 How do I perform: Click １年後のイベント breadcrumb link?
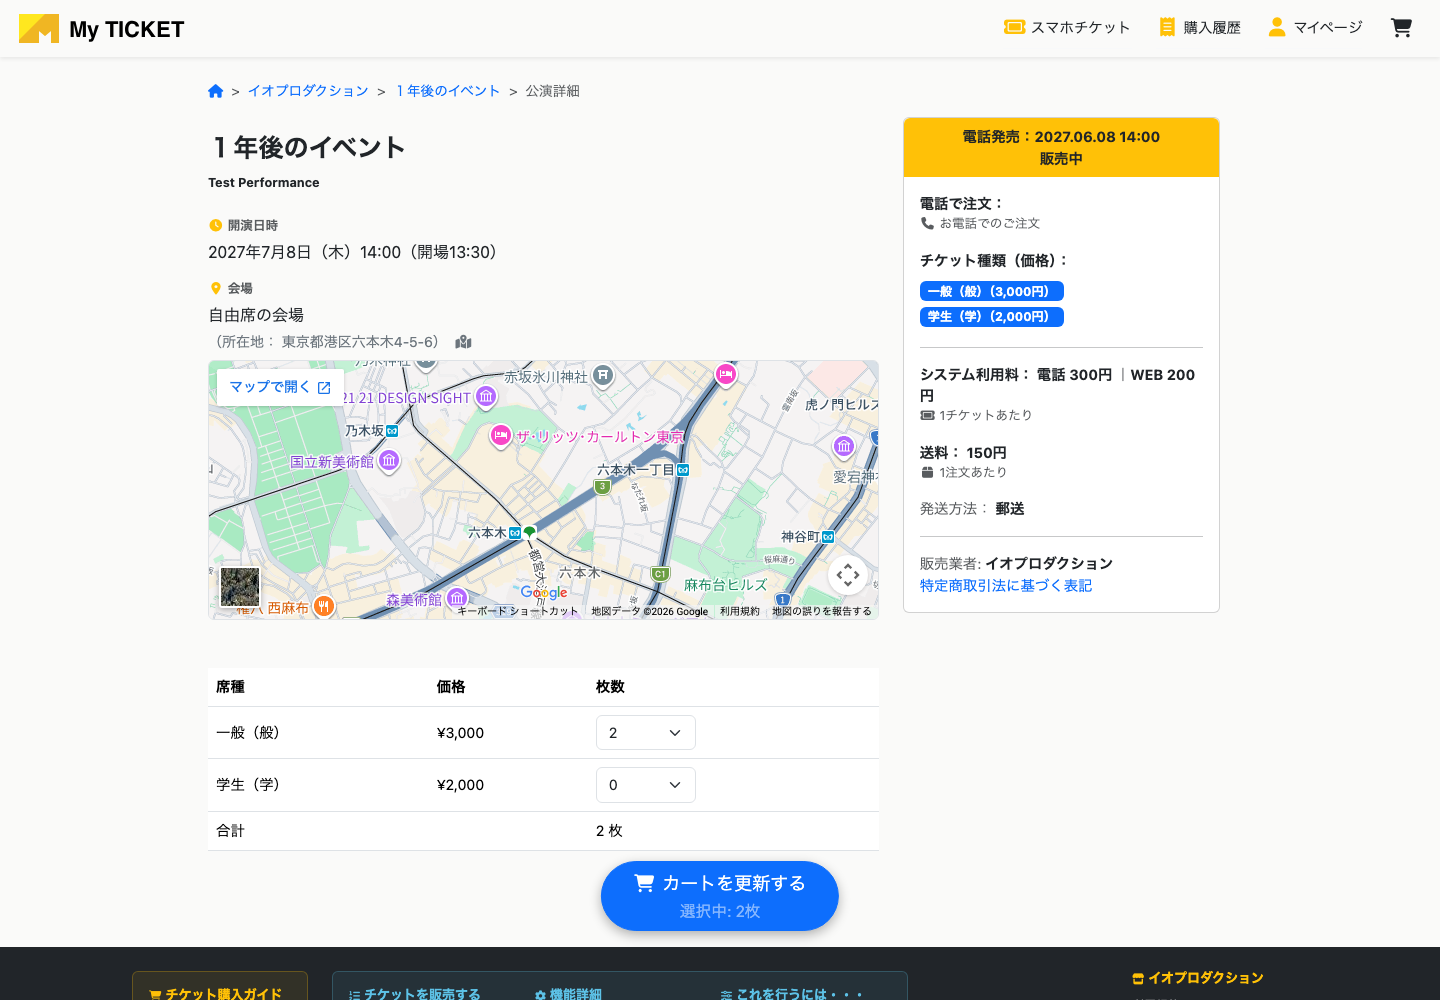click(x=447, y=91)
